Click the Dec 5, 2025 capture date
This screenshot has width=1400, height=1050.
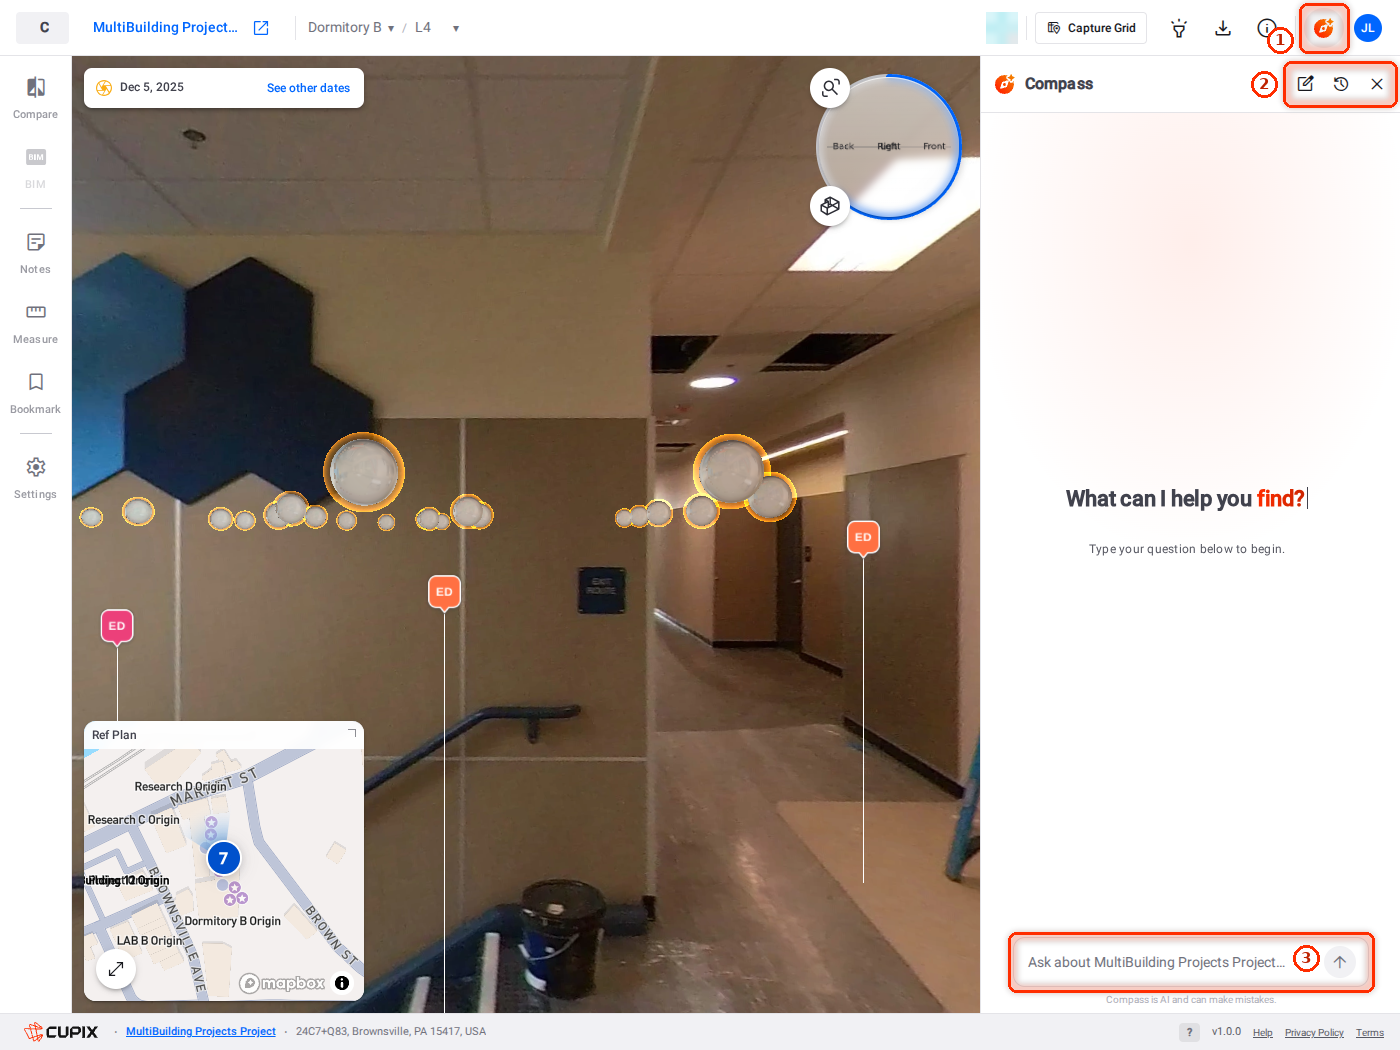pyautogui.click(x=152, y=87)
